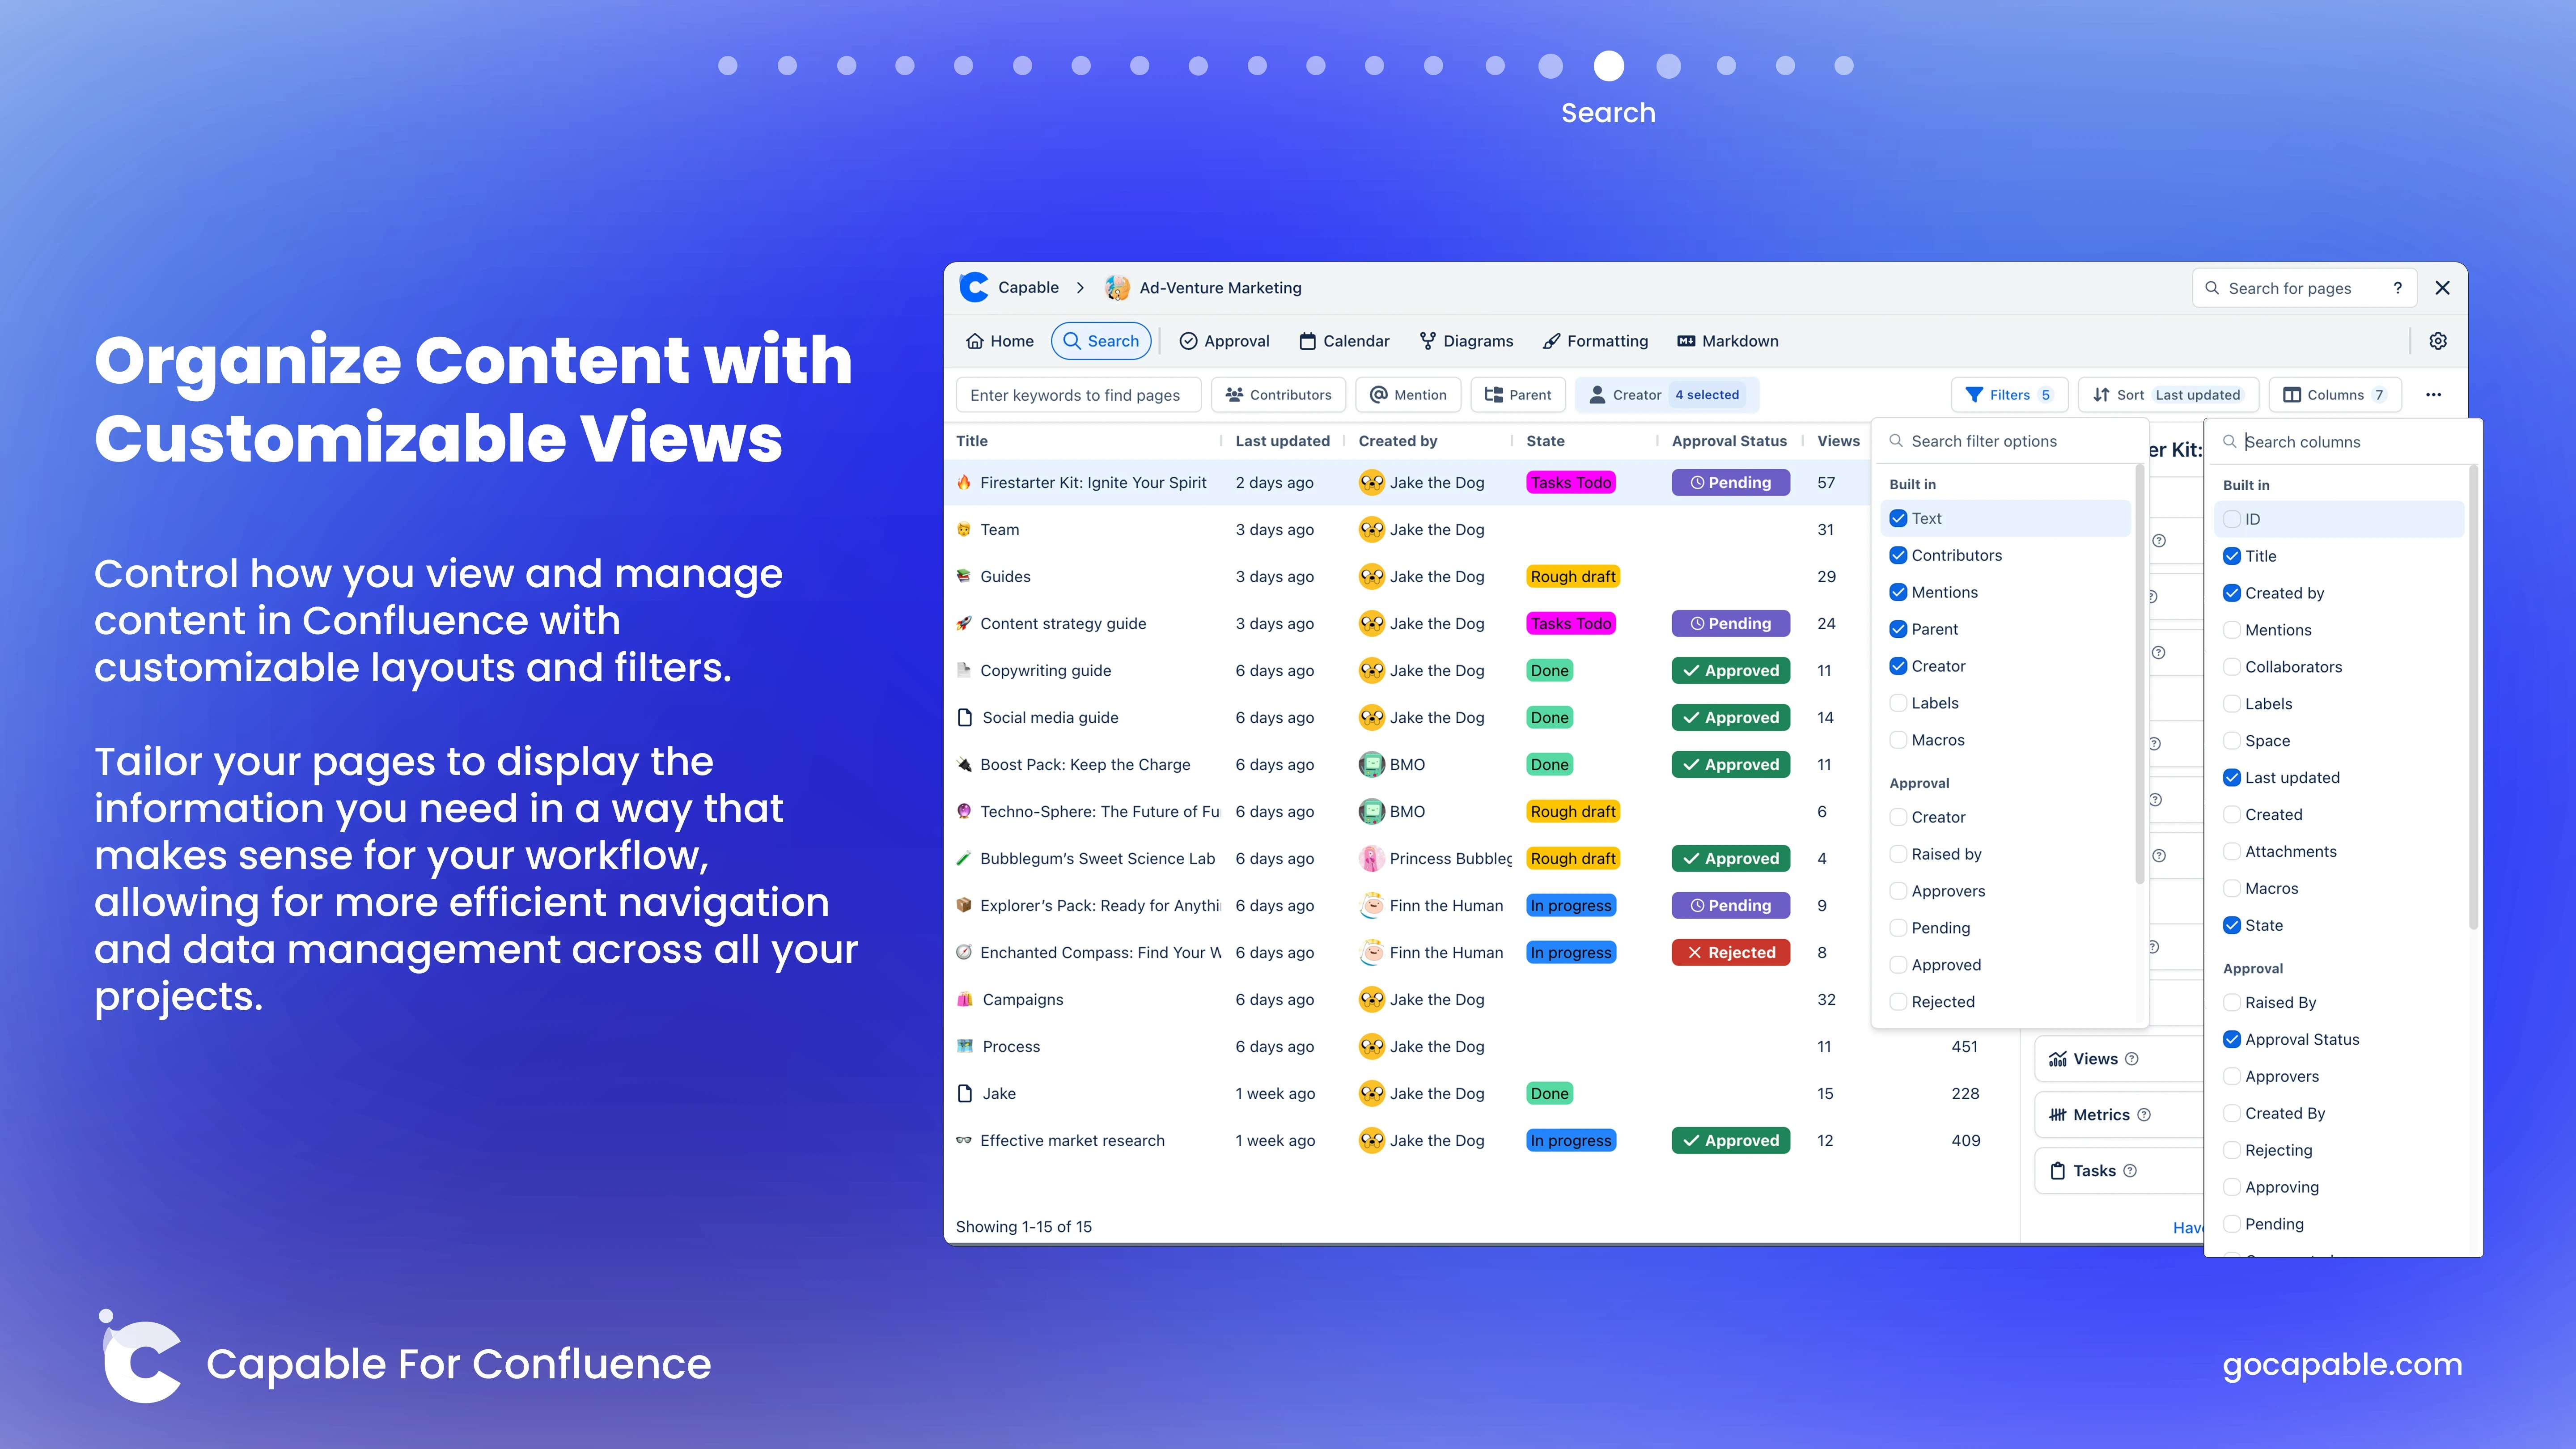2576x1449 pixels.
Task: Click Finn the Human avatar in Explorer's Pack row
Action: 1372,905
